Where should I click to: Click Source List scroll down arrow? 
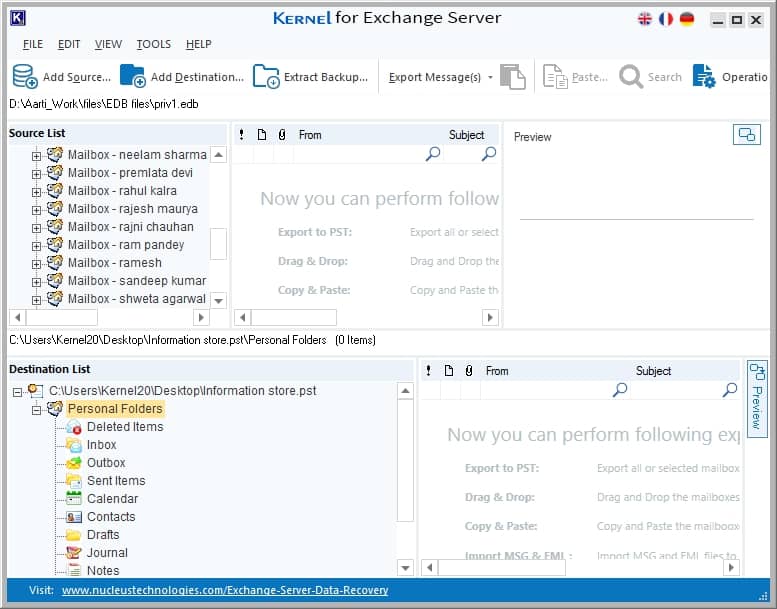pos(219,300)
